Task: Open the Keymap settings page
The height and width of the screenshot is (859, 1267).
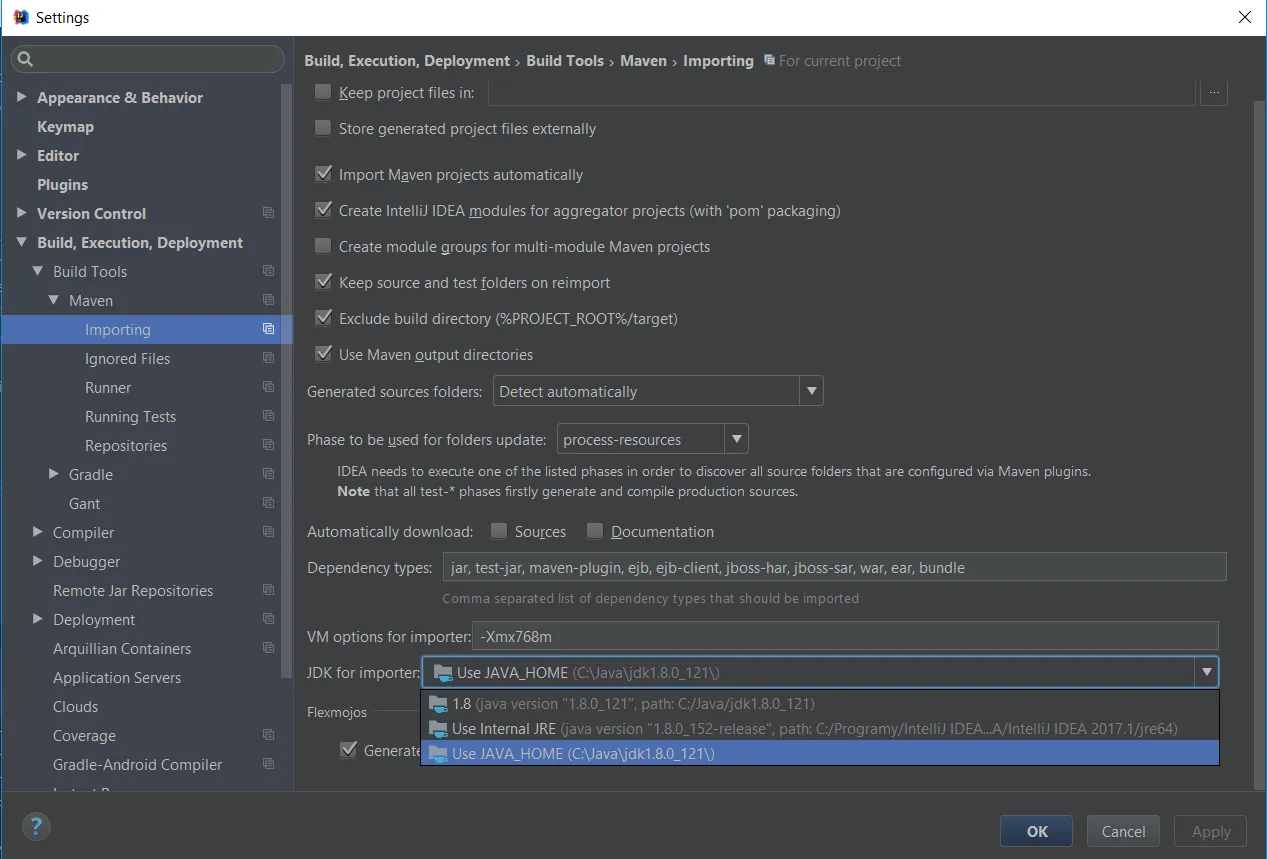Action: tap(65, 126)
